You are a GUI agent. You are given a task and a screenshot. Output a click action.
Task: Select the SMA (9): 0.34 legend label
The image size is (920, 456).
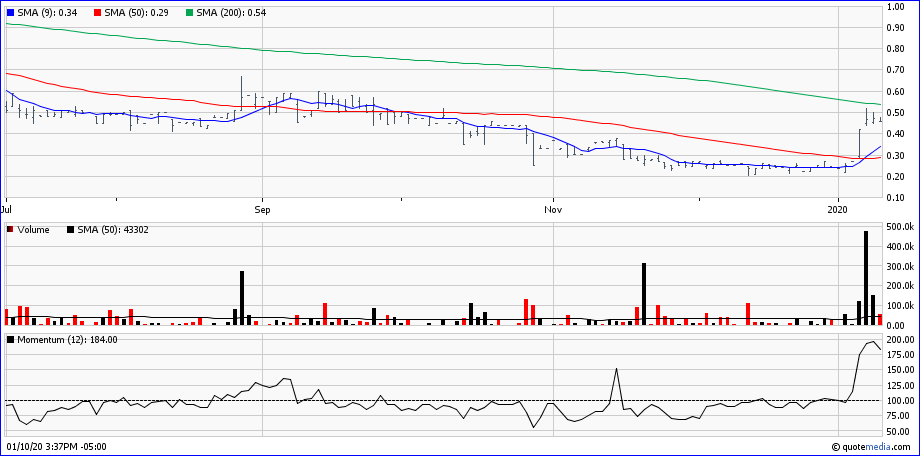(x=46, y=12)
